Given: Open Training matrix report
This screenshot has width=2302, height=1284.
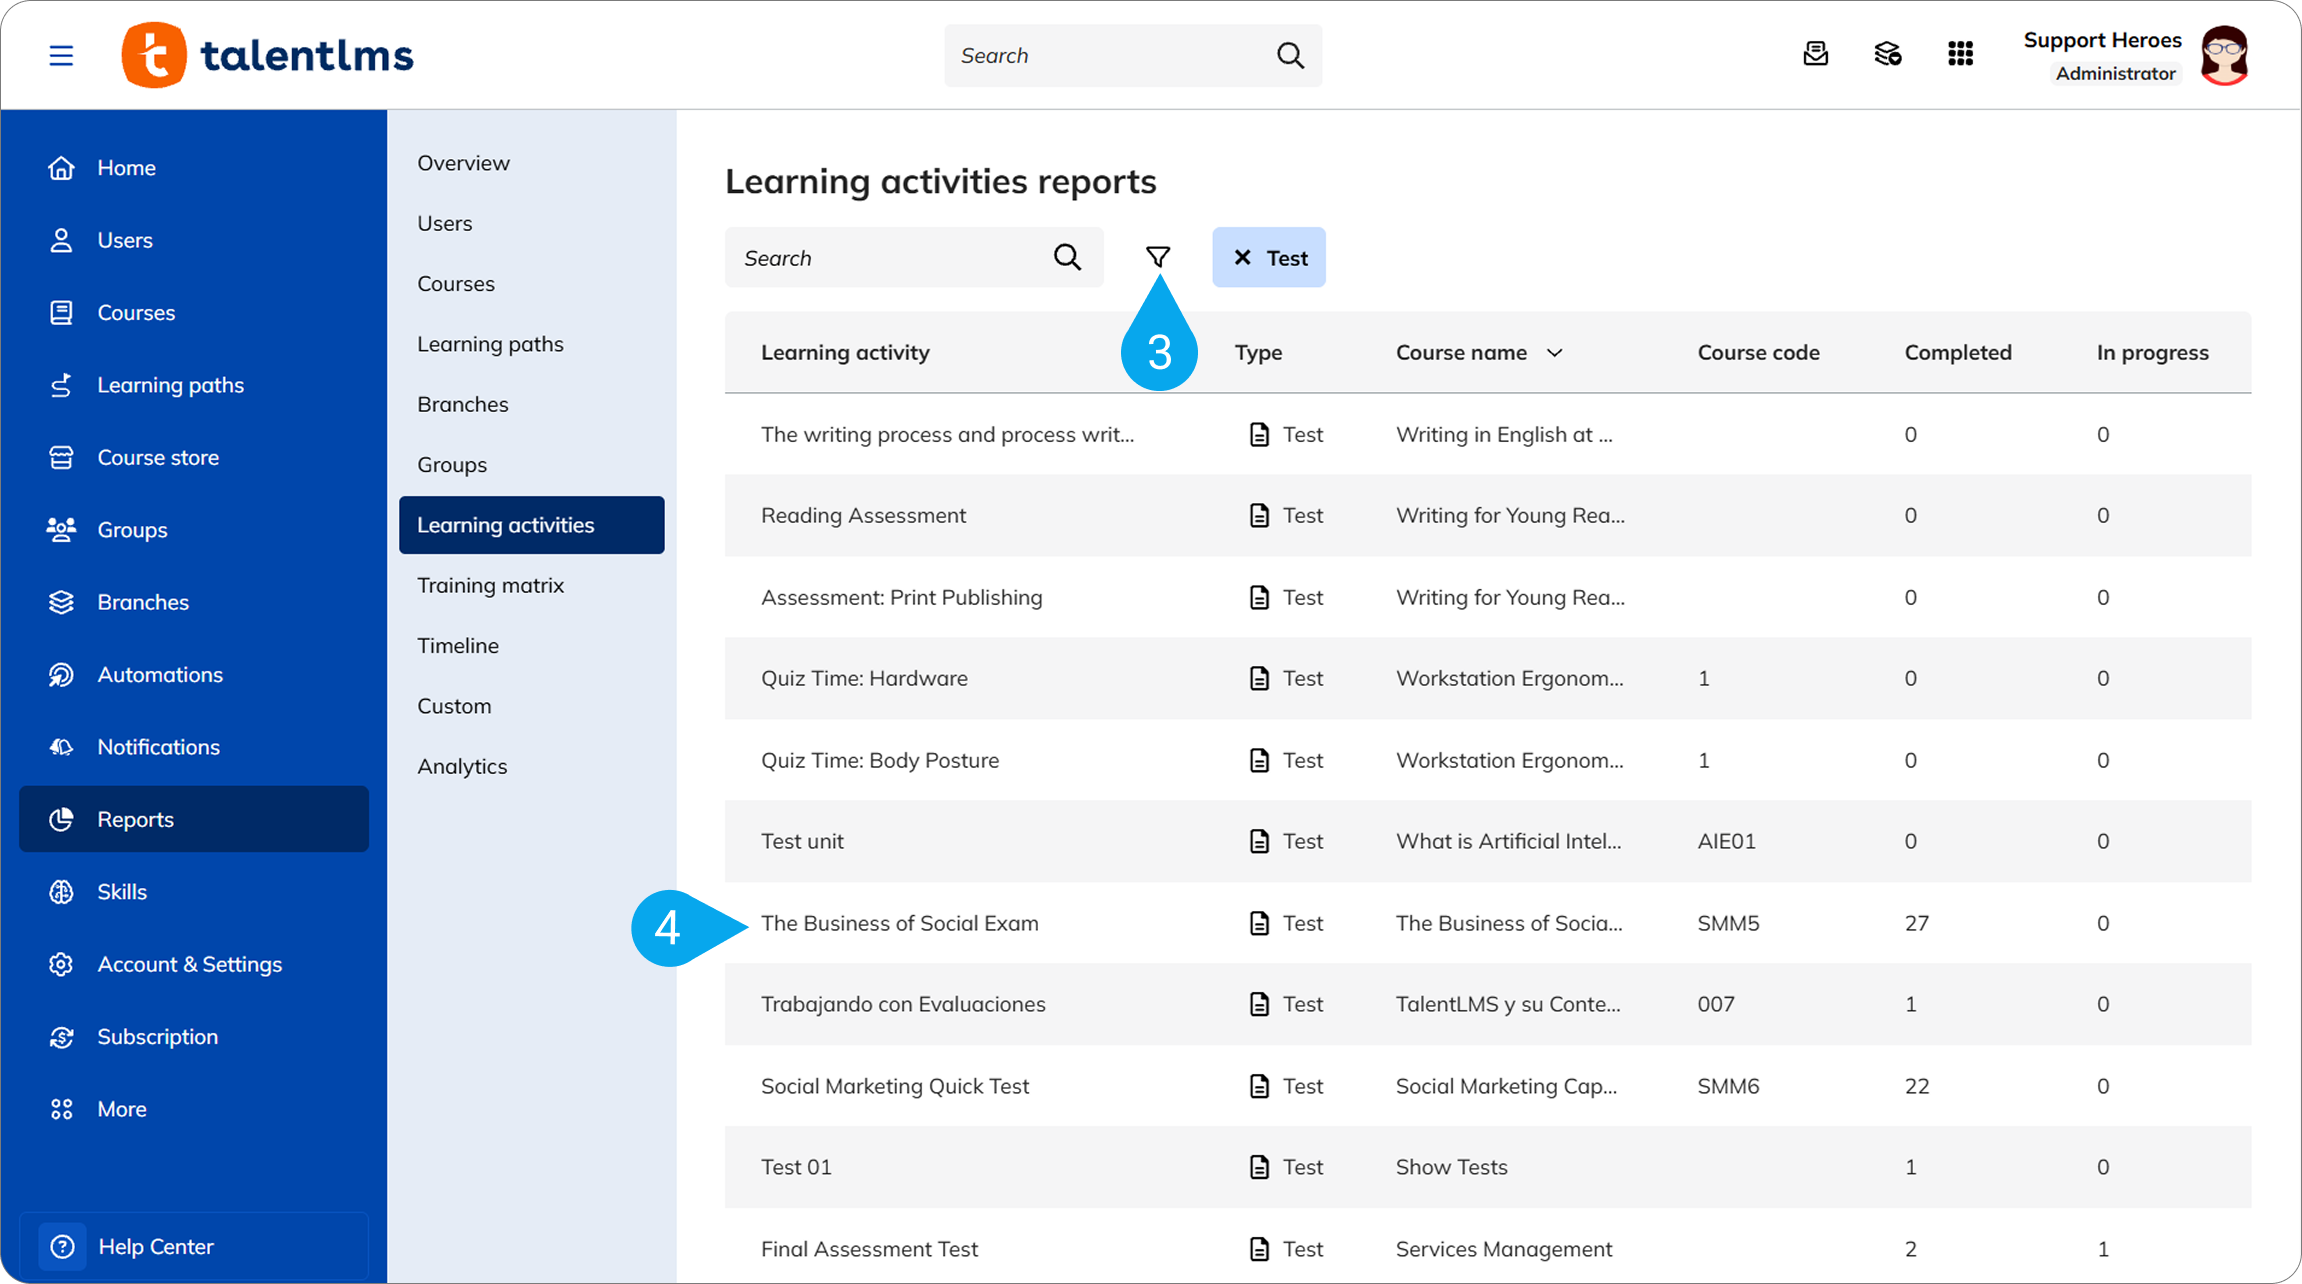Looking at the screenshot, I should 490,585.
